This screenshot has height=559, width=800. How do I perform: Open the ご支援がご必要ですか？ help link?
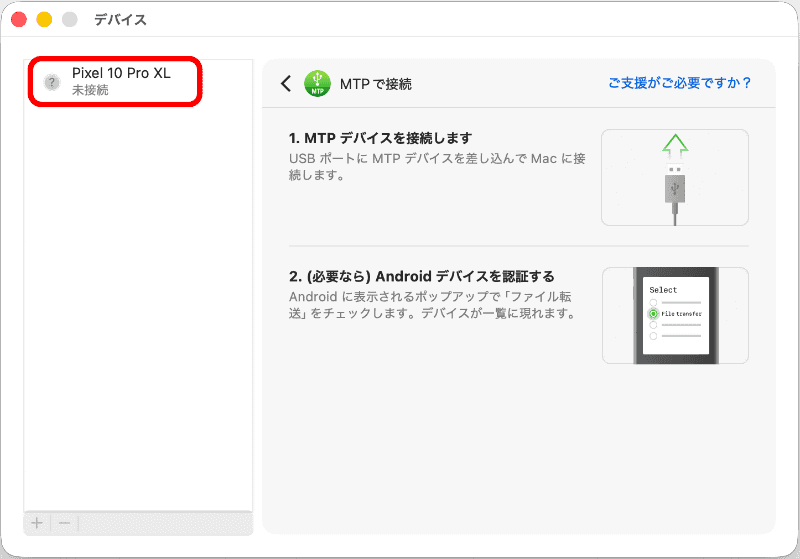point(680,83)
